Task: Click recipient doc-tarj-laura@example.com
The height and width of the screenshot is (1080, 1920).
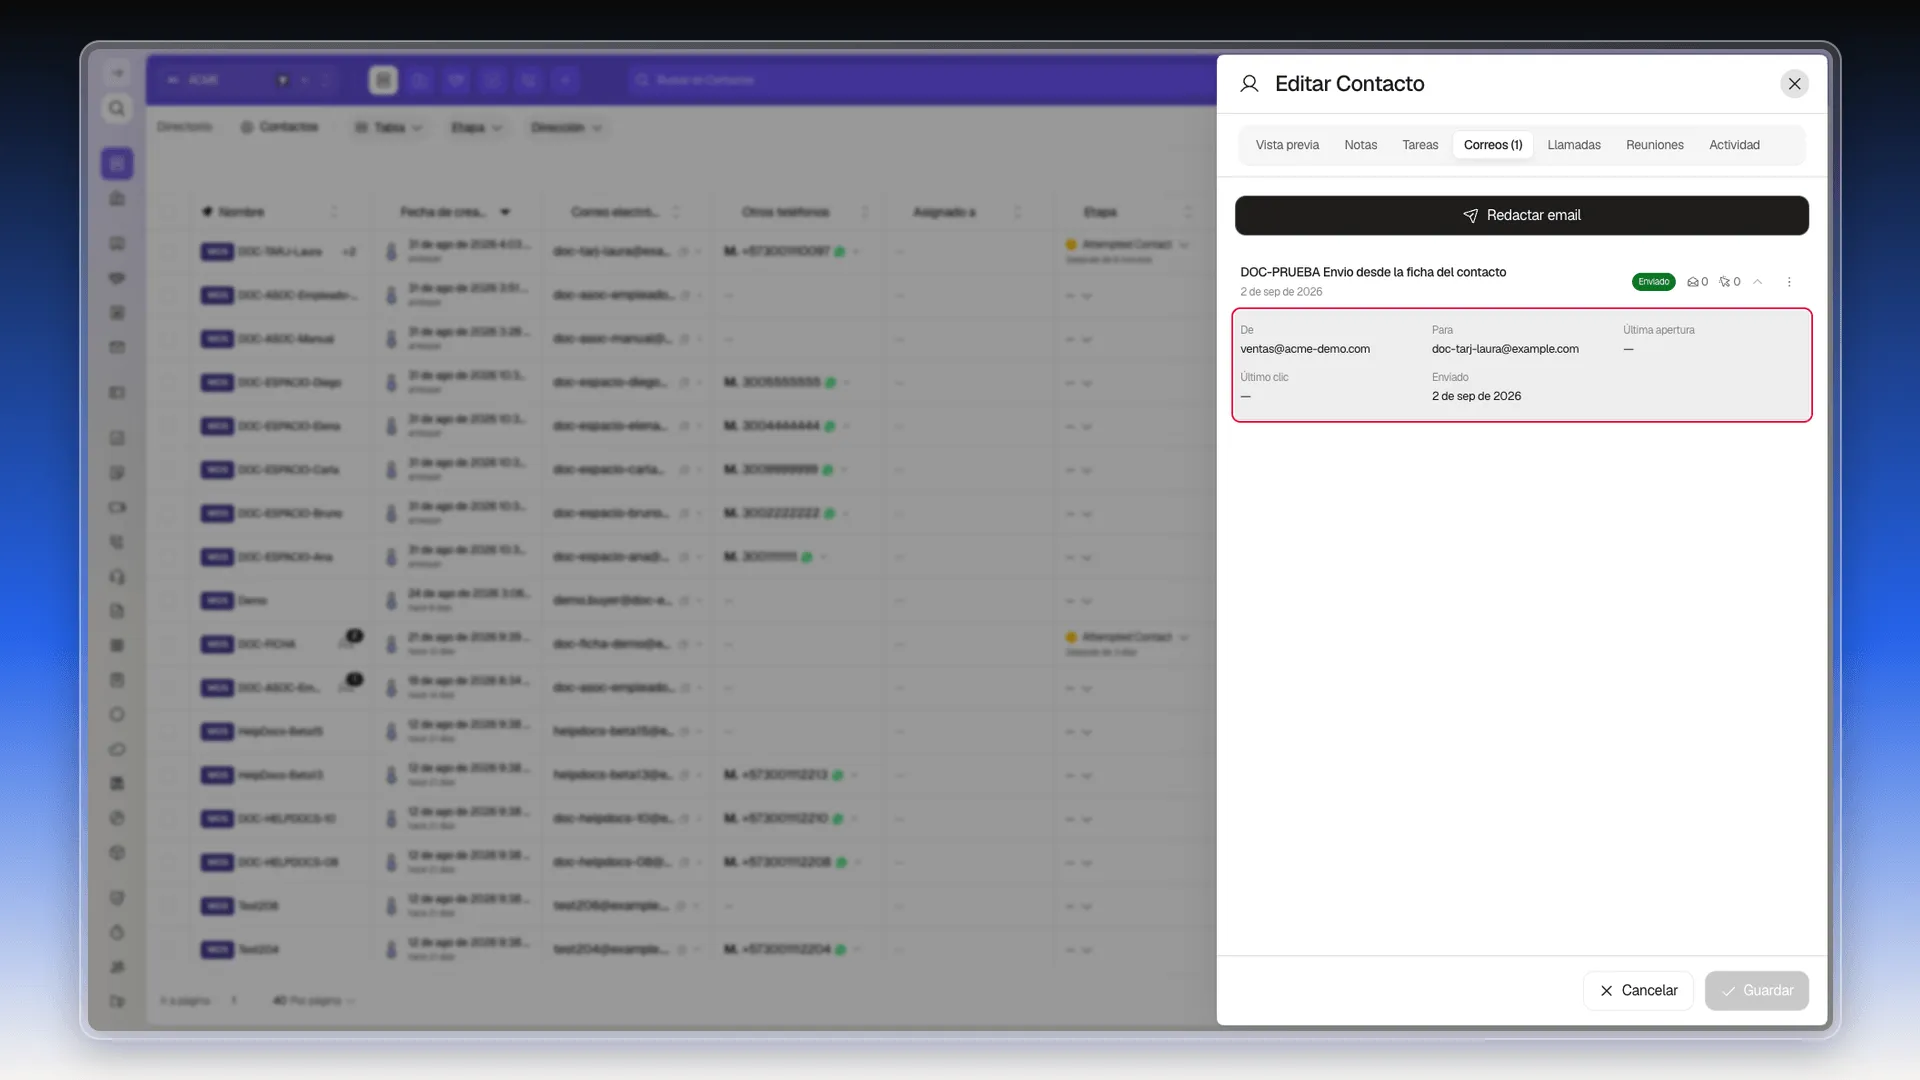Action: tap(1504, 349)
